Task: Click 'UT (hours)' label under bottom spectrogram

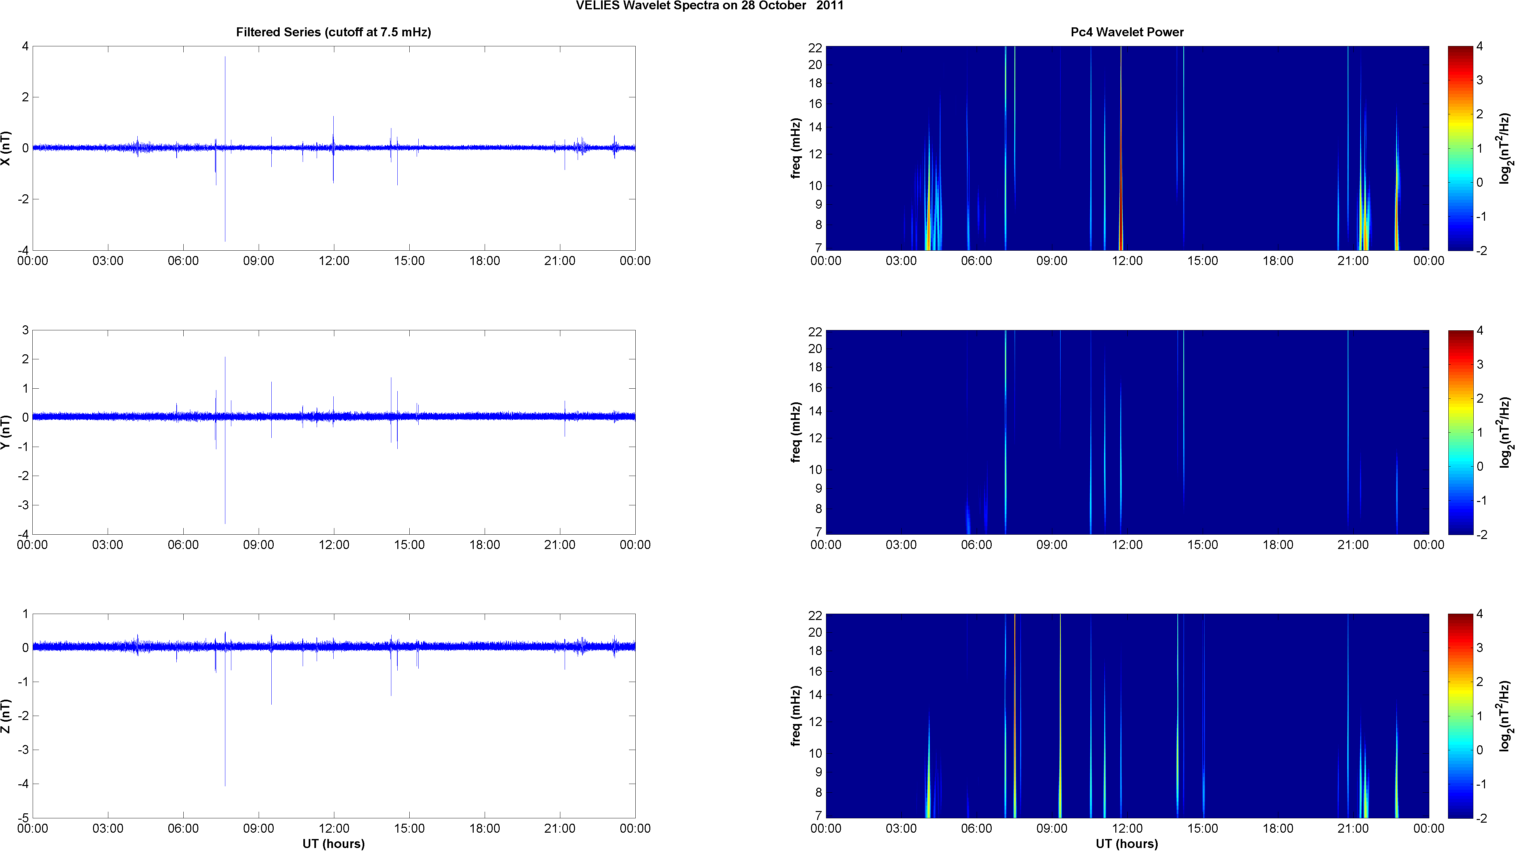Action: tap(1127, 844)
